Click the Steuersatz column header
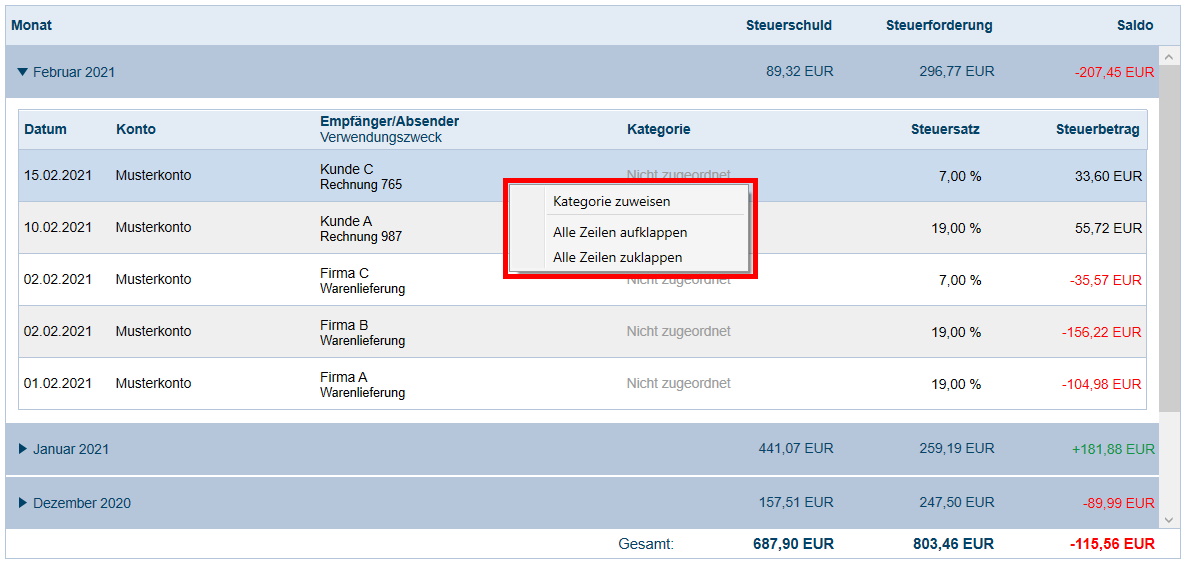Viewport: 1185px width, 562px height. [x=945, y=129]
